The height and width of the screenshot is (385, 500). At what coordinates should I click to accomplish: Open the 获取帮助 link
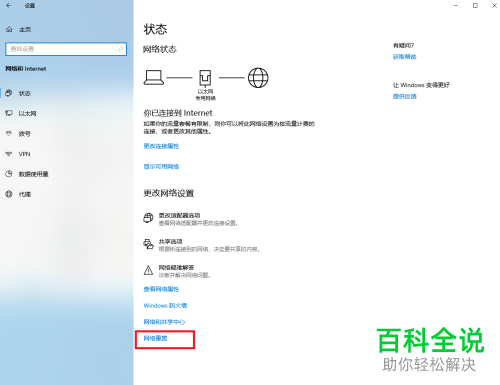coord(405,57)
